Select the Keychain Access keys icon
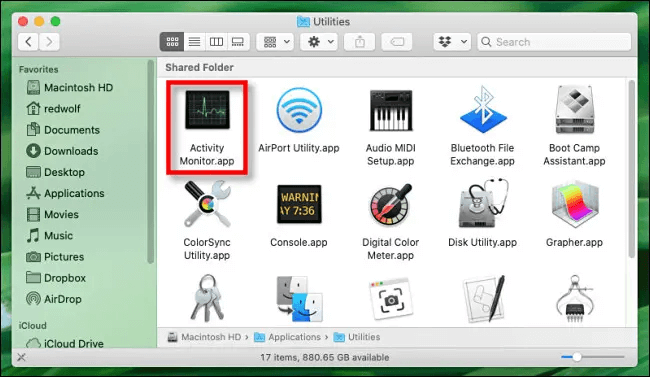This screenshot has width=650, height=377. pos(207,298)
